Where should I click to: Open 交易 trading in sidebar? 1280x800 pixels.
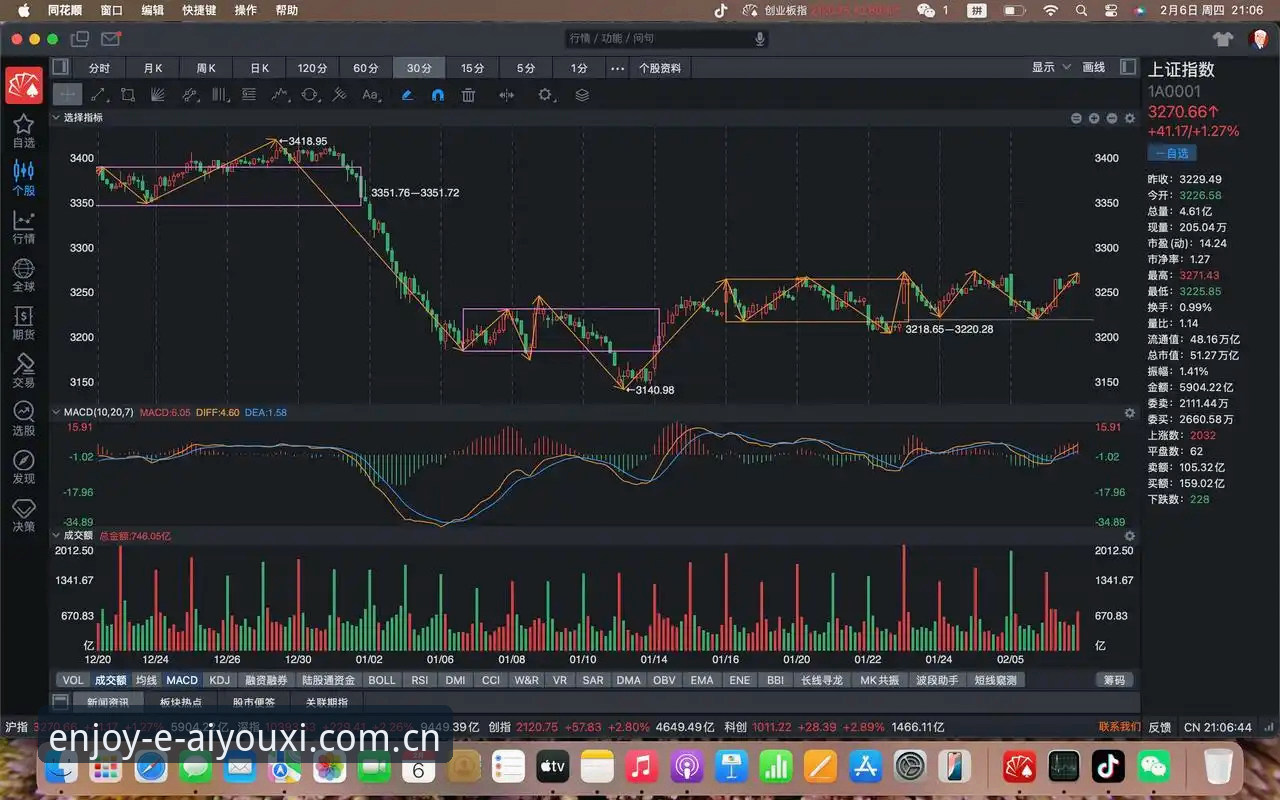click(23, 371)
